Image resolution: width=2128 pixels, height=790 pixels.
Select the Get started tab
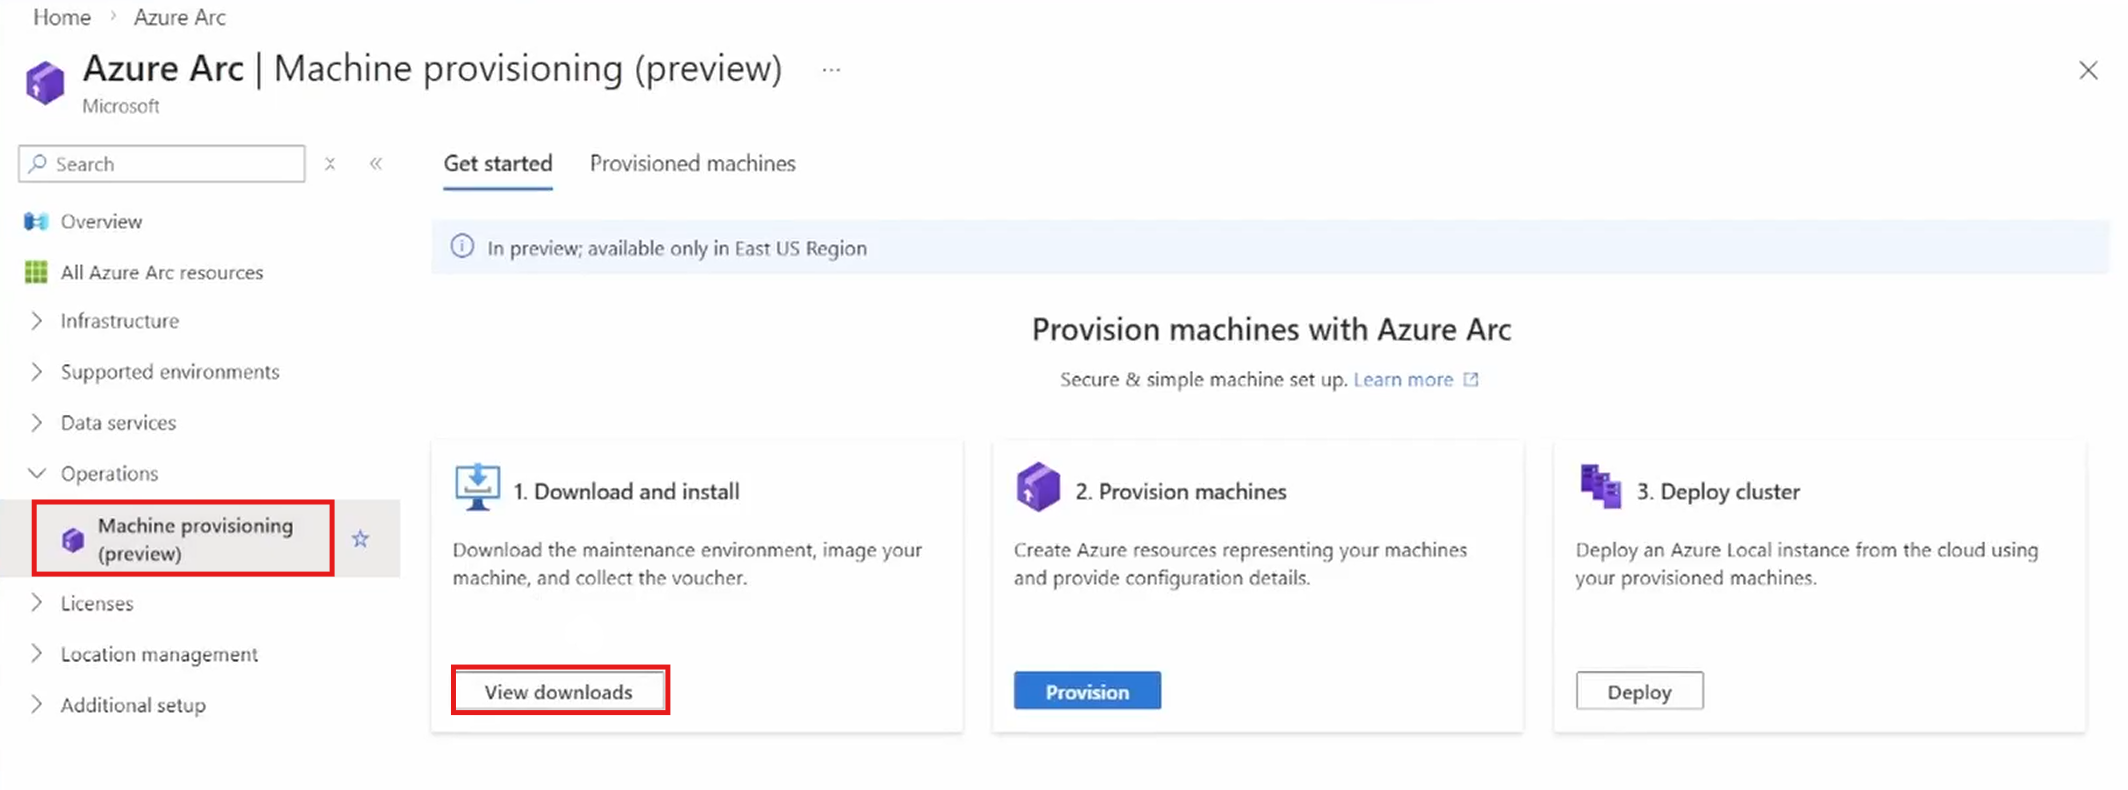pos(497,163)
